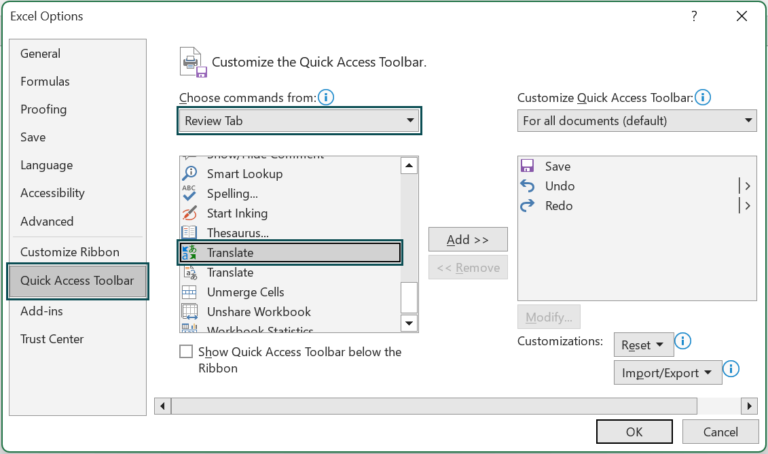Open the Review Tab commands dropdown

[299, 120]
